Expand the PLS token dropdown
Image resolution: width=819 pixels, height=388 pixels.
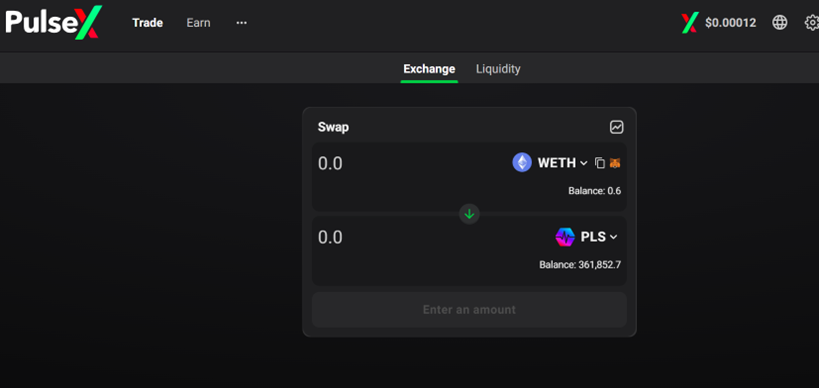(599, 237)
